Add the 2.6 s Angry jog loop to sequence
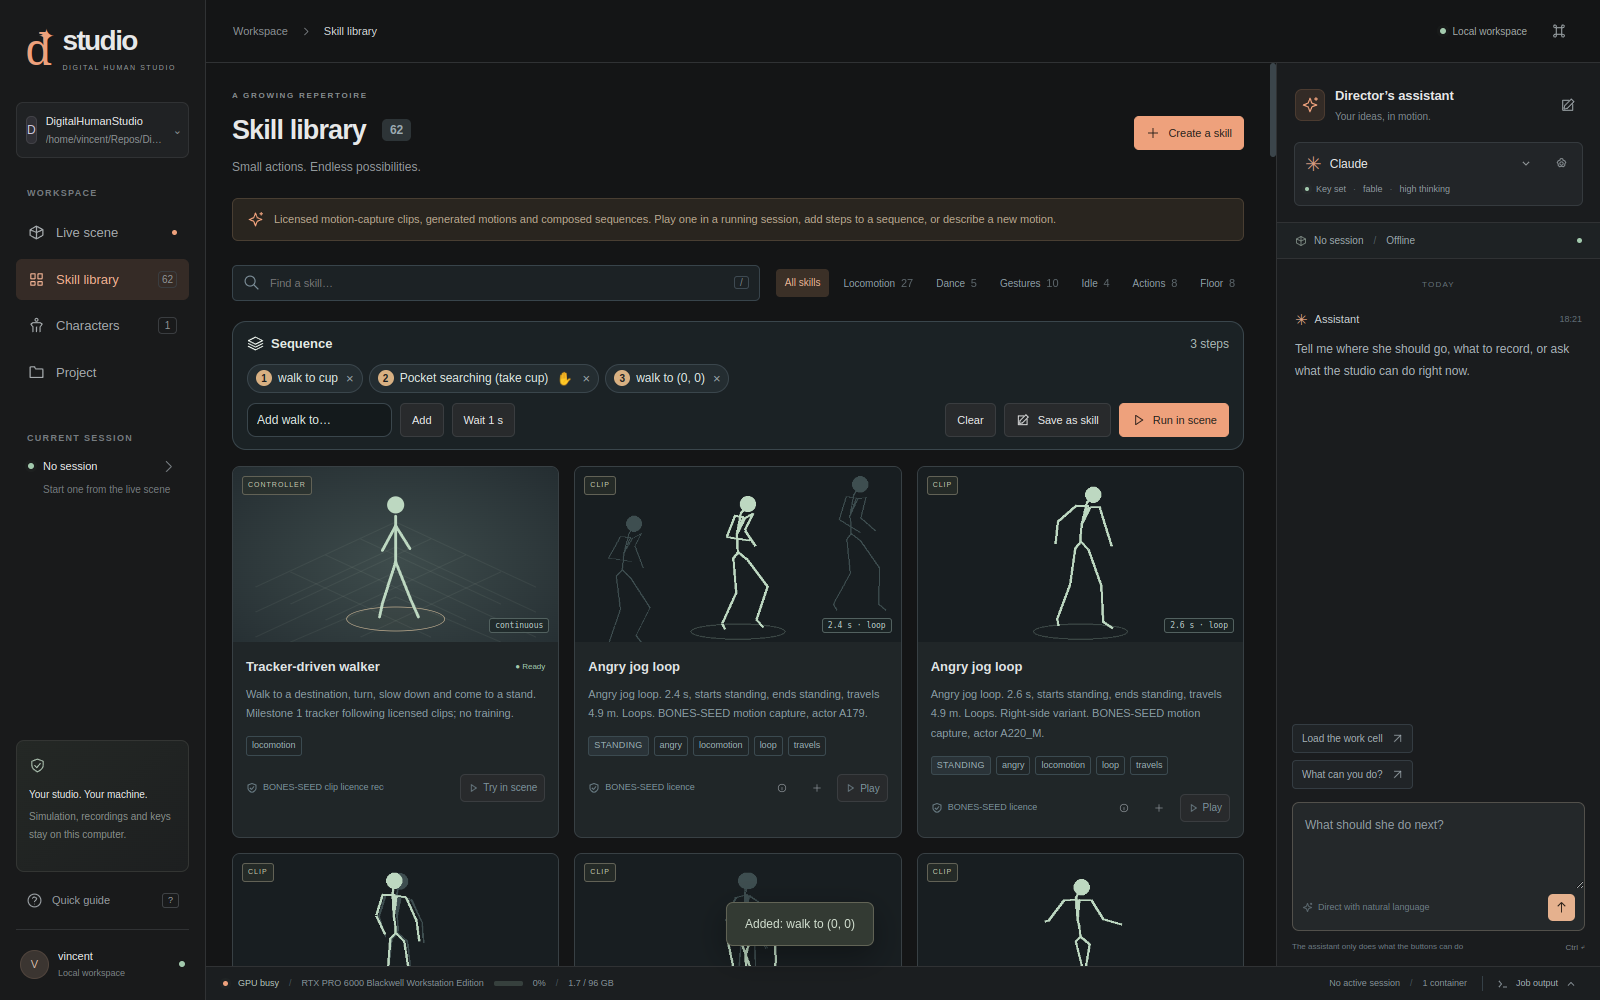The image size is (1600, 1000). click(1159, 808)
